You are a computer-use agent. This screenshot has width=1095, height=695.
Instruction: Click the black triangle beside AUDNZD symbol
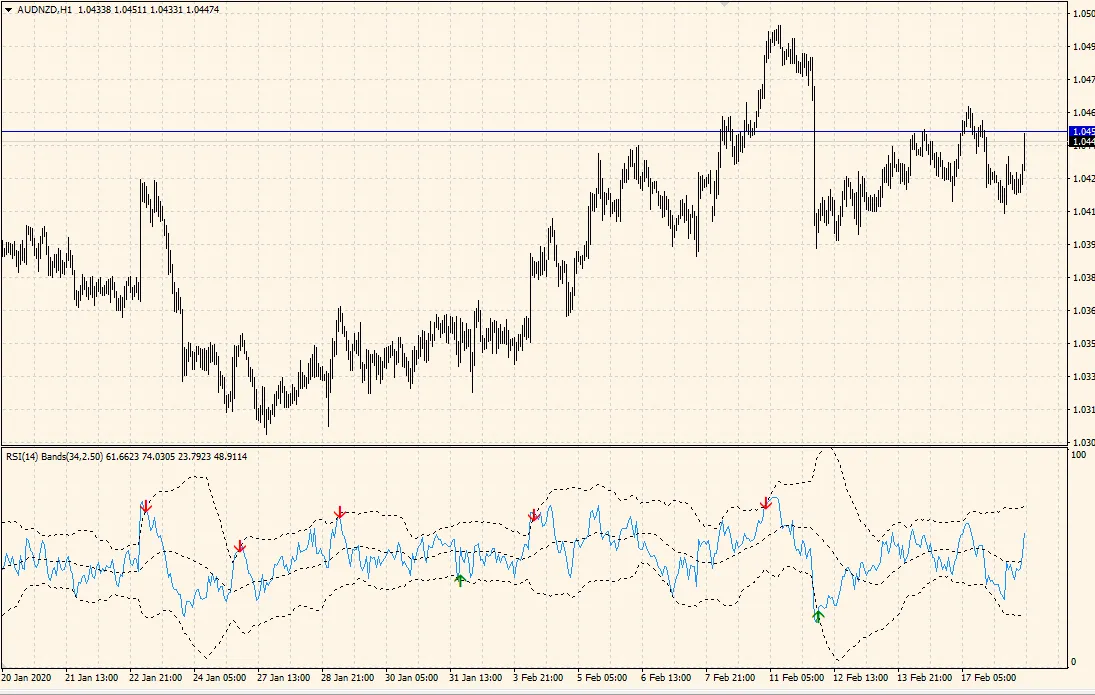click(x=8, y=9)
